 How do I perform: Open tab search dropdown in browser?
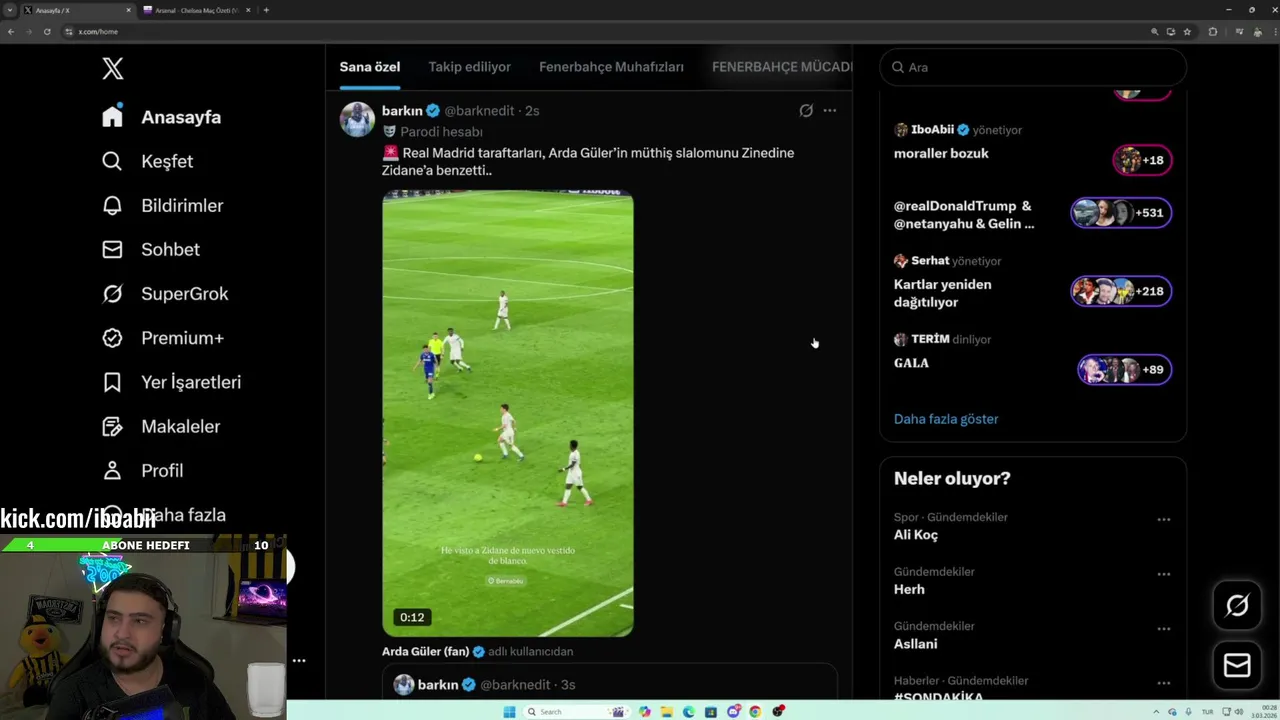pos(9,10)
